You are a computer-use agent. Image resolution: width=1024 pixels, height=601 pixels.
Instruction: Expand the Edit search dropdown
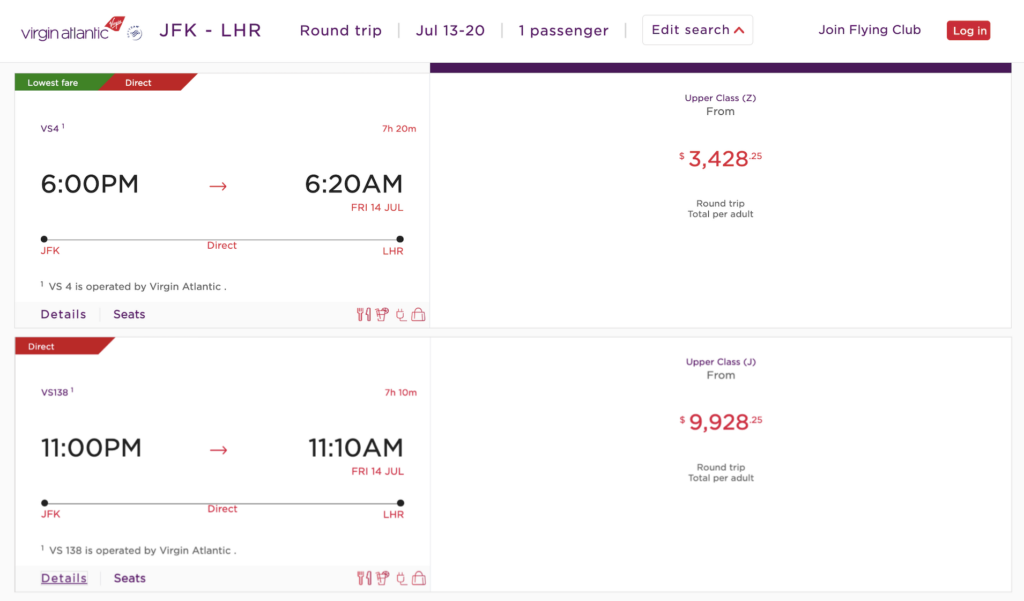click(697, 30)
